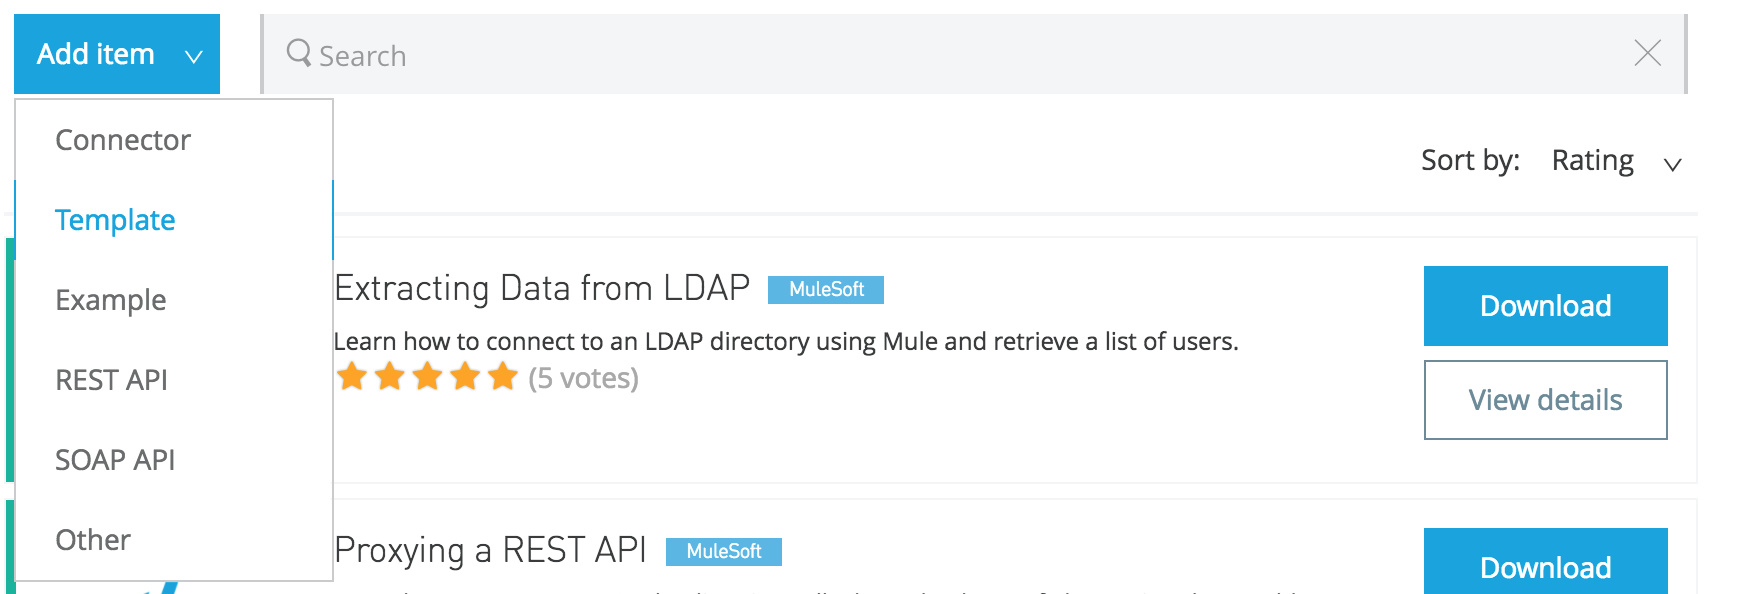Click the Sort by chevron arrow
The width and height of the screenshot is (1762, 594).
1672,164
